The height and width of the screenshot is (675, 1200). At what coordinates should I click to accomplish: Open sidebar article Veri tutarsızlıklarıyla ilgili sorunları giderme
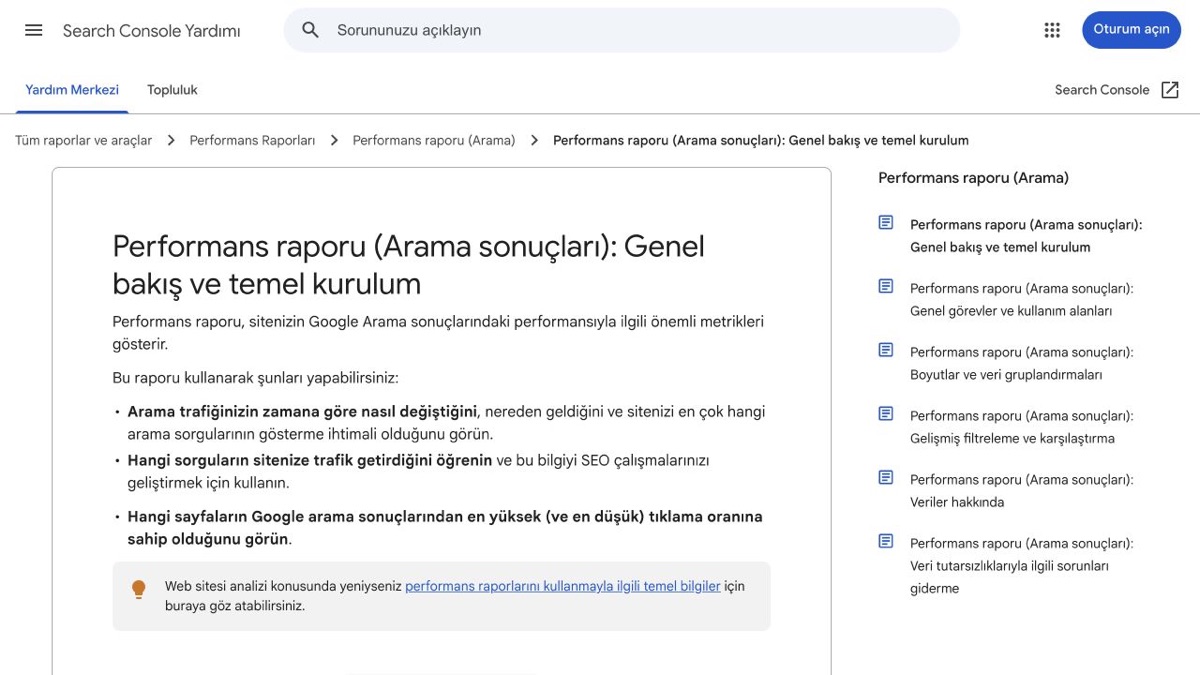(x=1022, y=566)
